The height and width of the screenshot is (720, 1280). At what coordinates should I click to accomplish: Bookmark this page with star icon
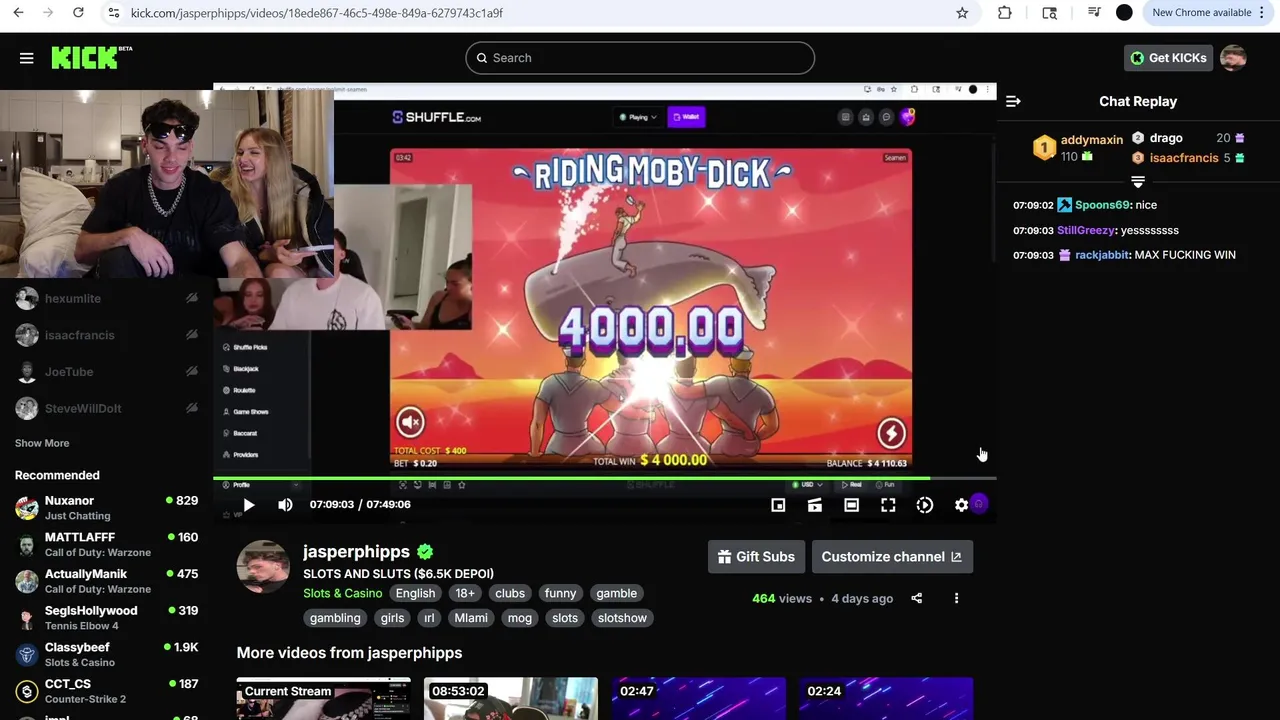tap(962, 13)
